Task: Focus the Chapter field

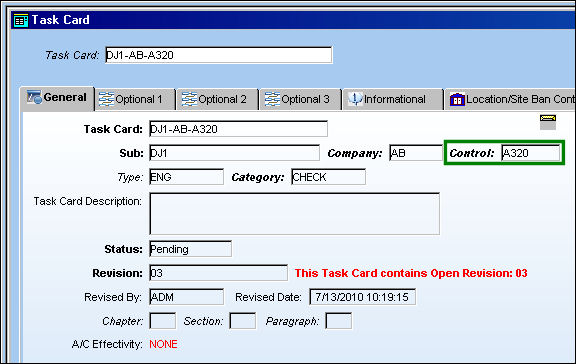Action: [163, 321]
